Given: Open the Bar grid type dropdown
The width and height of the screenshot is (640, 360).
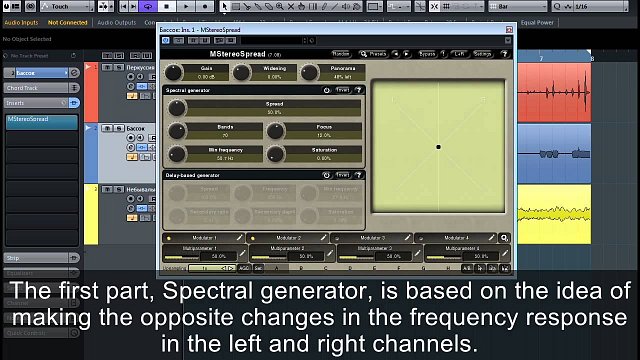Looking at the screenshot, I should click(x=518, y=6).
